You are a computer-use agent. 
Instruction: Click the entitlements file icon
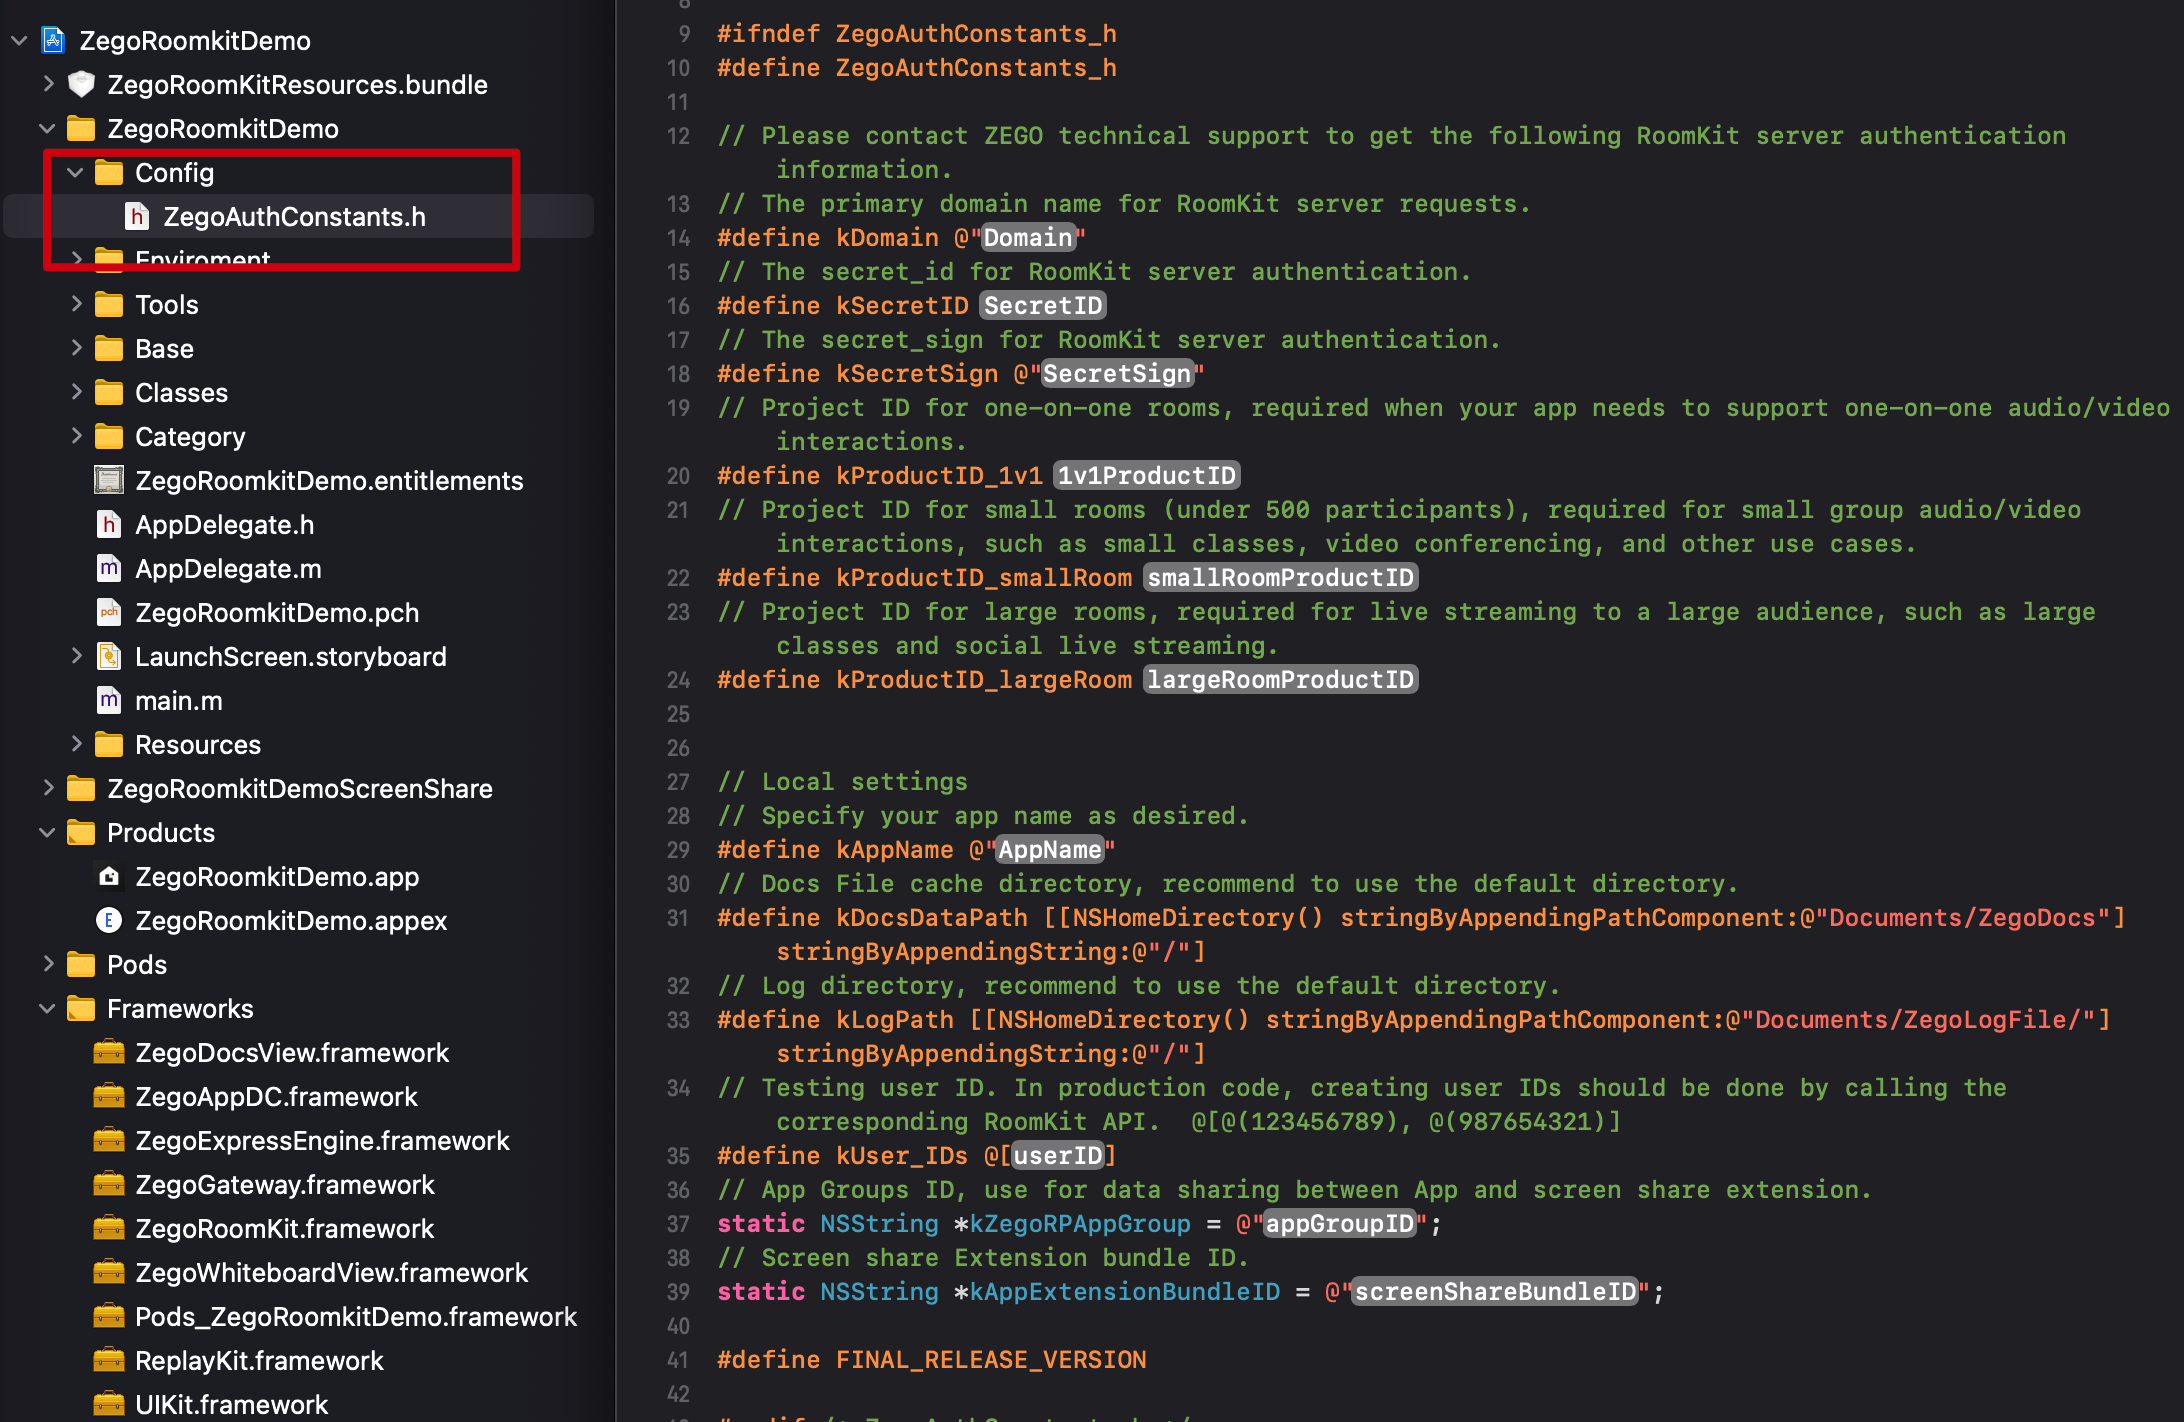point(109,481)
